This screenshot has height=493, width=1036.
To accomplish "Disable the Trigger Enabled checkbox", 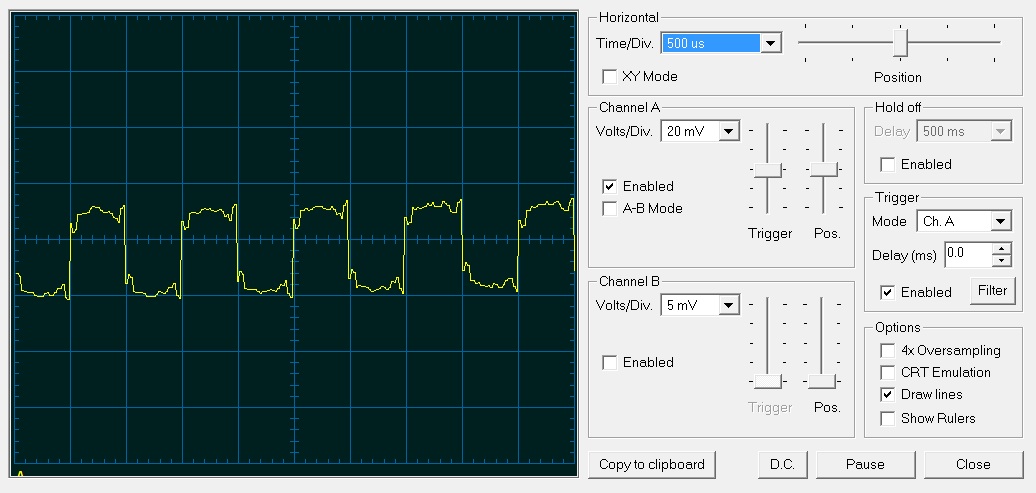I will pyautogui.click(x=888, y=292).
